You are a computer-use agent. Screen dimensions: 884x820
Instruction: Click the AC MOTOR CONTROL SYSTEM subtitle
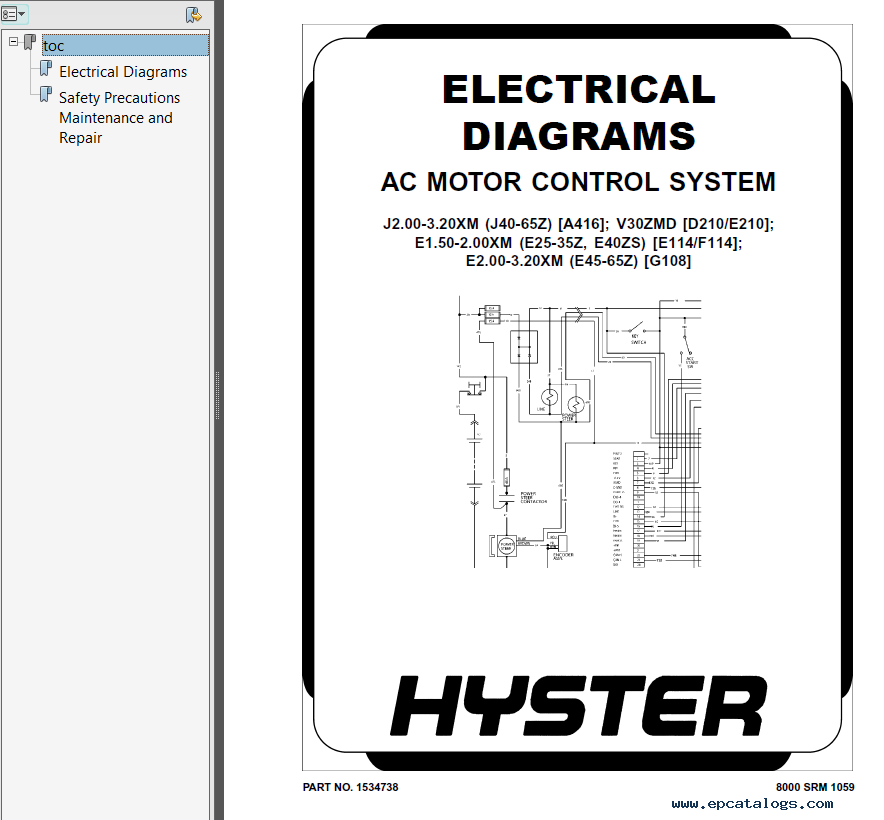[578, 182]
